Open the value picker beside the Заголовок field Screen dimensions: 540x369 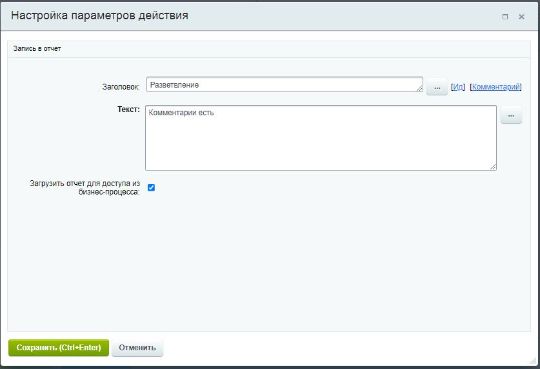[x=437, y=88]
